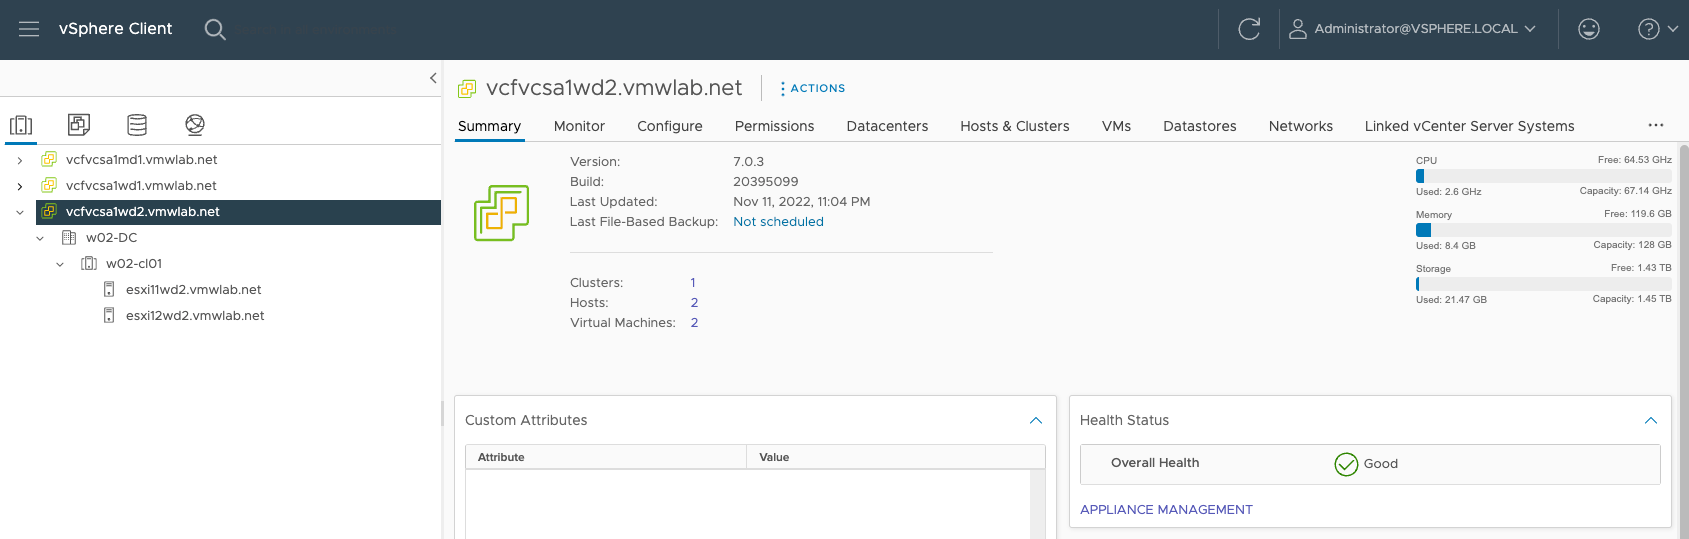Click vCenter icon beside vcfvcsa1md1.vmwlab.net
Image resolution: width=1689 pixels, height=539 pixels.
tap(49, 159)
